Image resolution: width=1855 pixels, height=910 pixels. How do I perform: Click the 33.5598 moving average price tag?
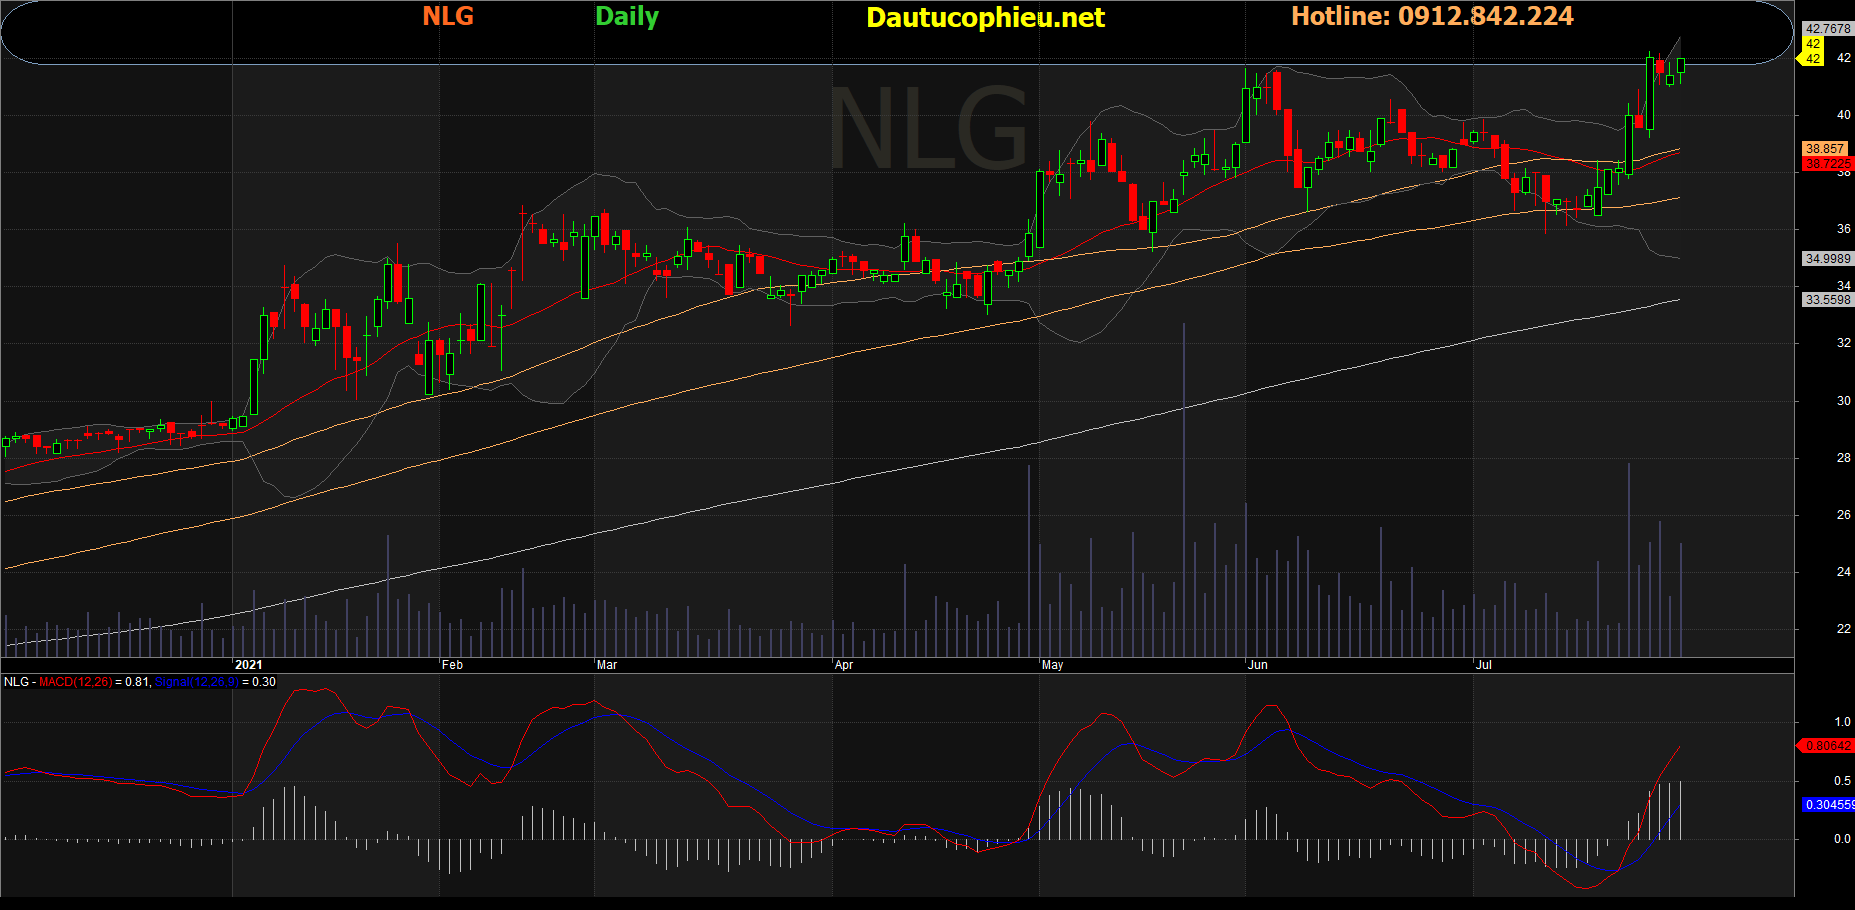[1827, 300]
